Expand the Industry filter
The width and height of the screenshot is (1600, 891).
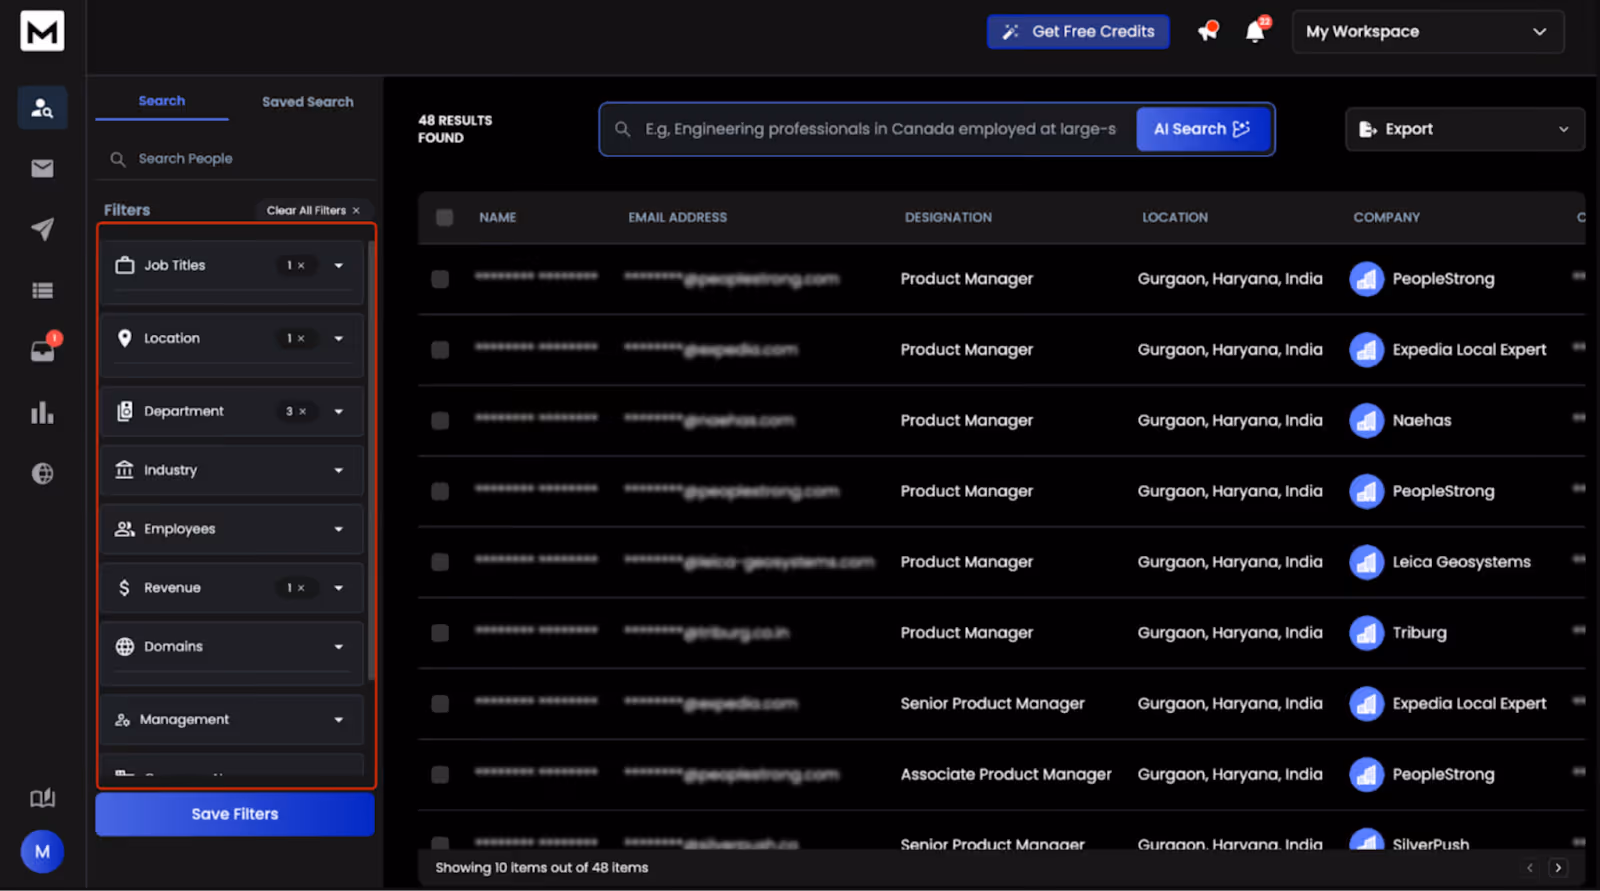pyautogui.click(x=339, y=470)
